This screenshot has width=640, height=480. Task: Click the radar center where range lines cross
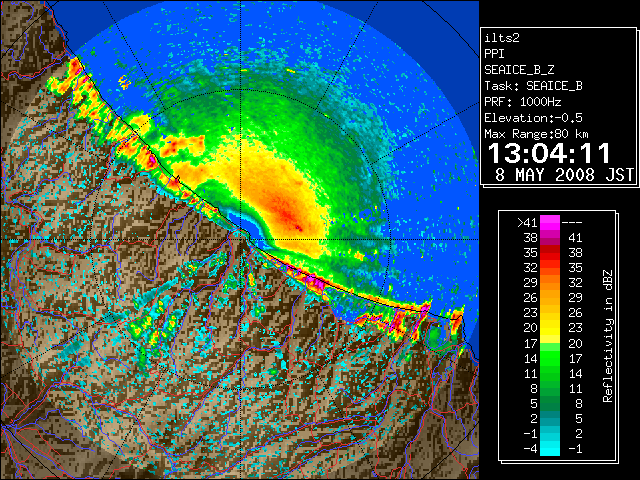click(x=241, y=240)
